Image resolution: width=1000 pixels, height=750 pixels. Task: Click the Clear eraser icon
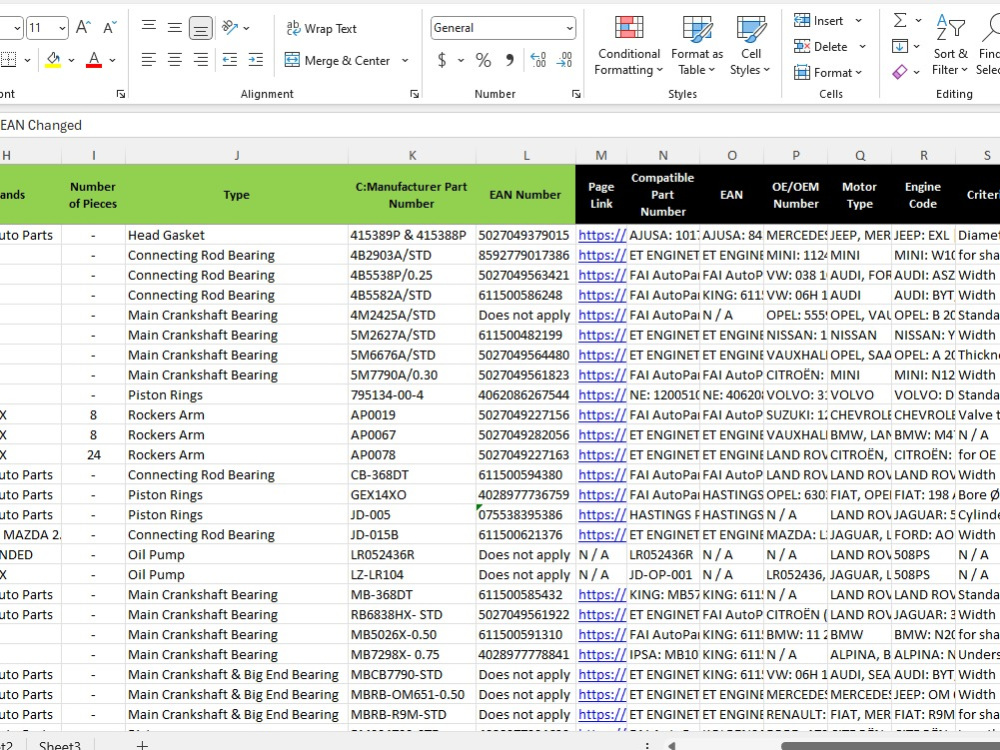(x=900, y=72)
